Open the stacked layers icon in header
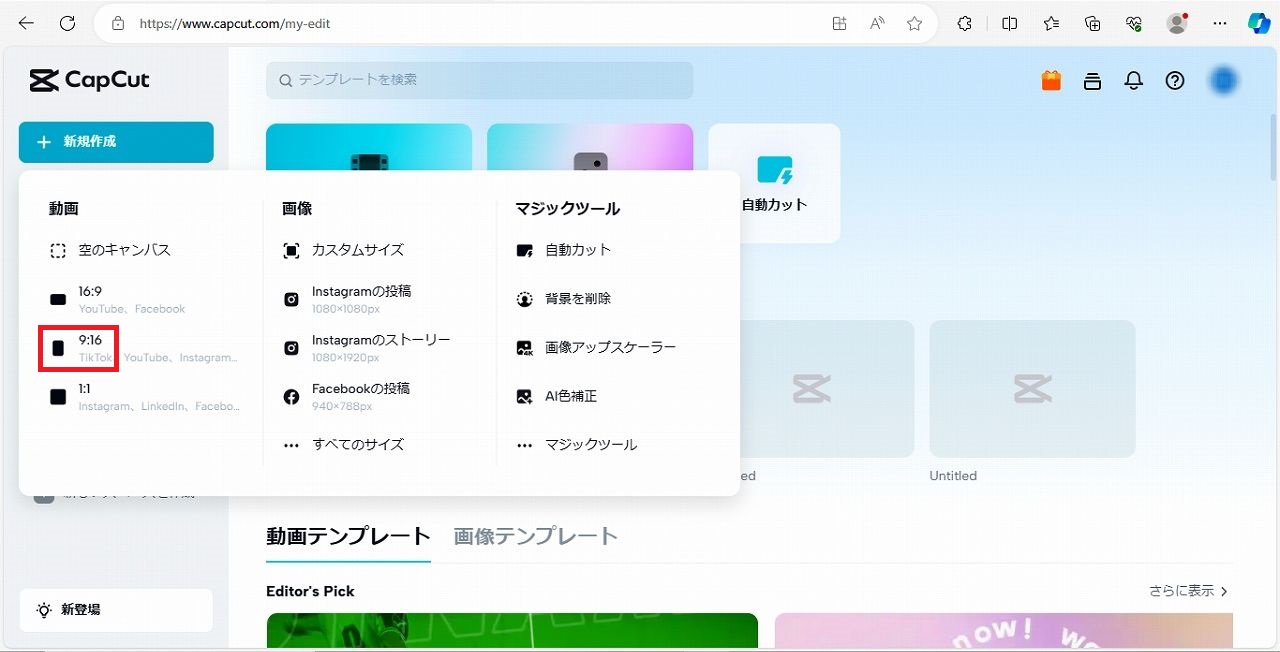Screen dimensions: 1280x652 1092,81
